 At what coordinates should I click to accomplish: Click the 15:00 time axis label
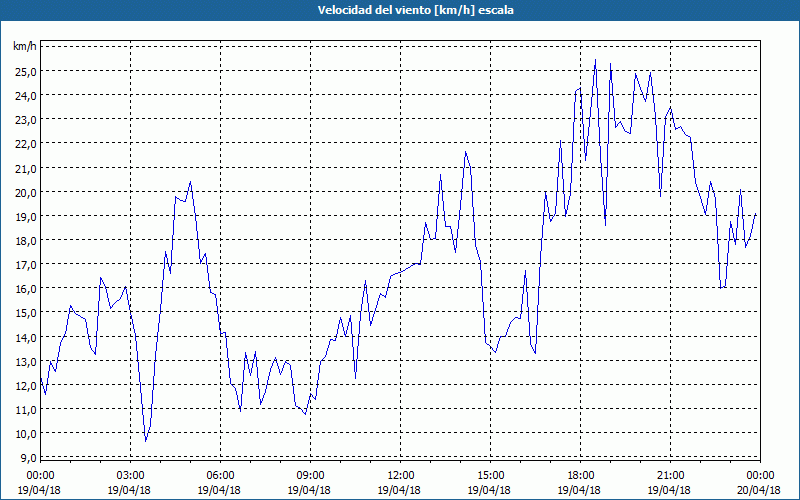(490, 476)
